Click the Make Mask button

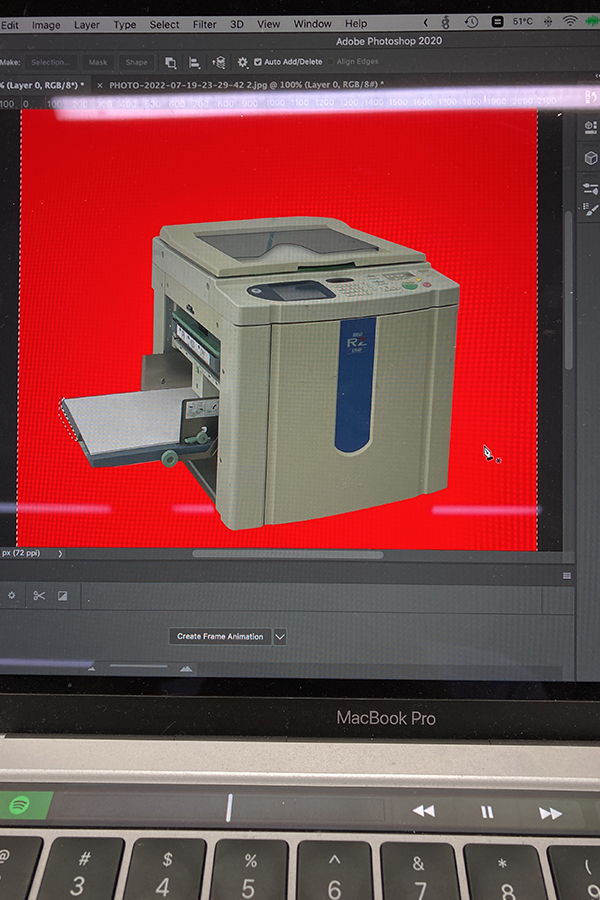pos(98,62)
